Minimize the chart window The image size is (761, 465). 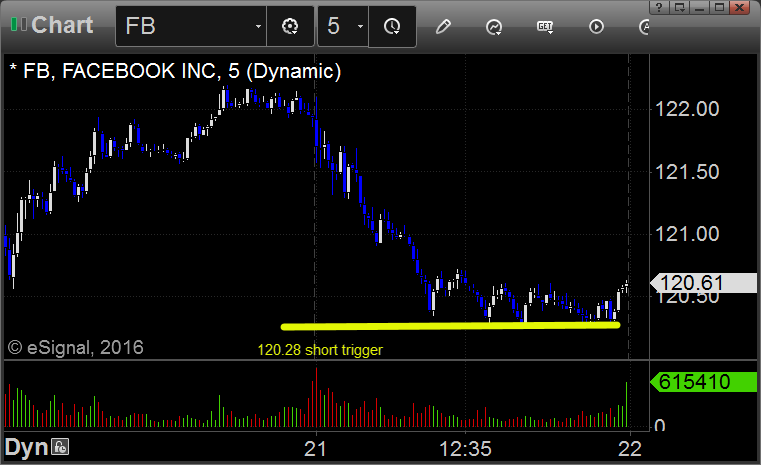coord(699,7)
